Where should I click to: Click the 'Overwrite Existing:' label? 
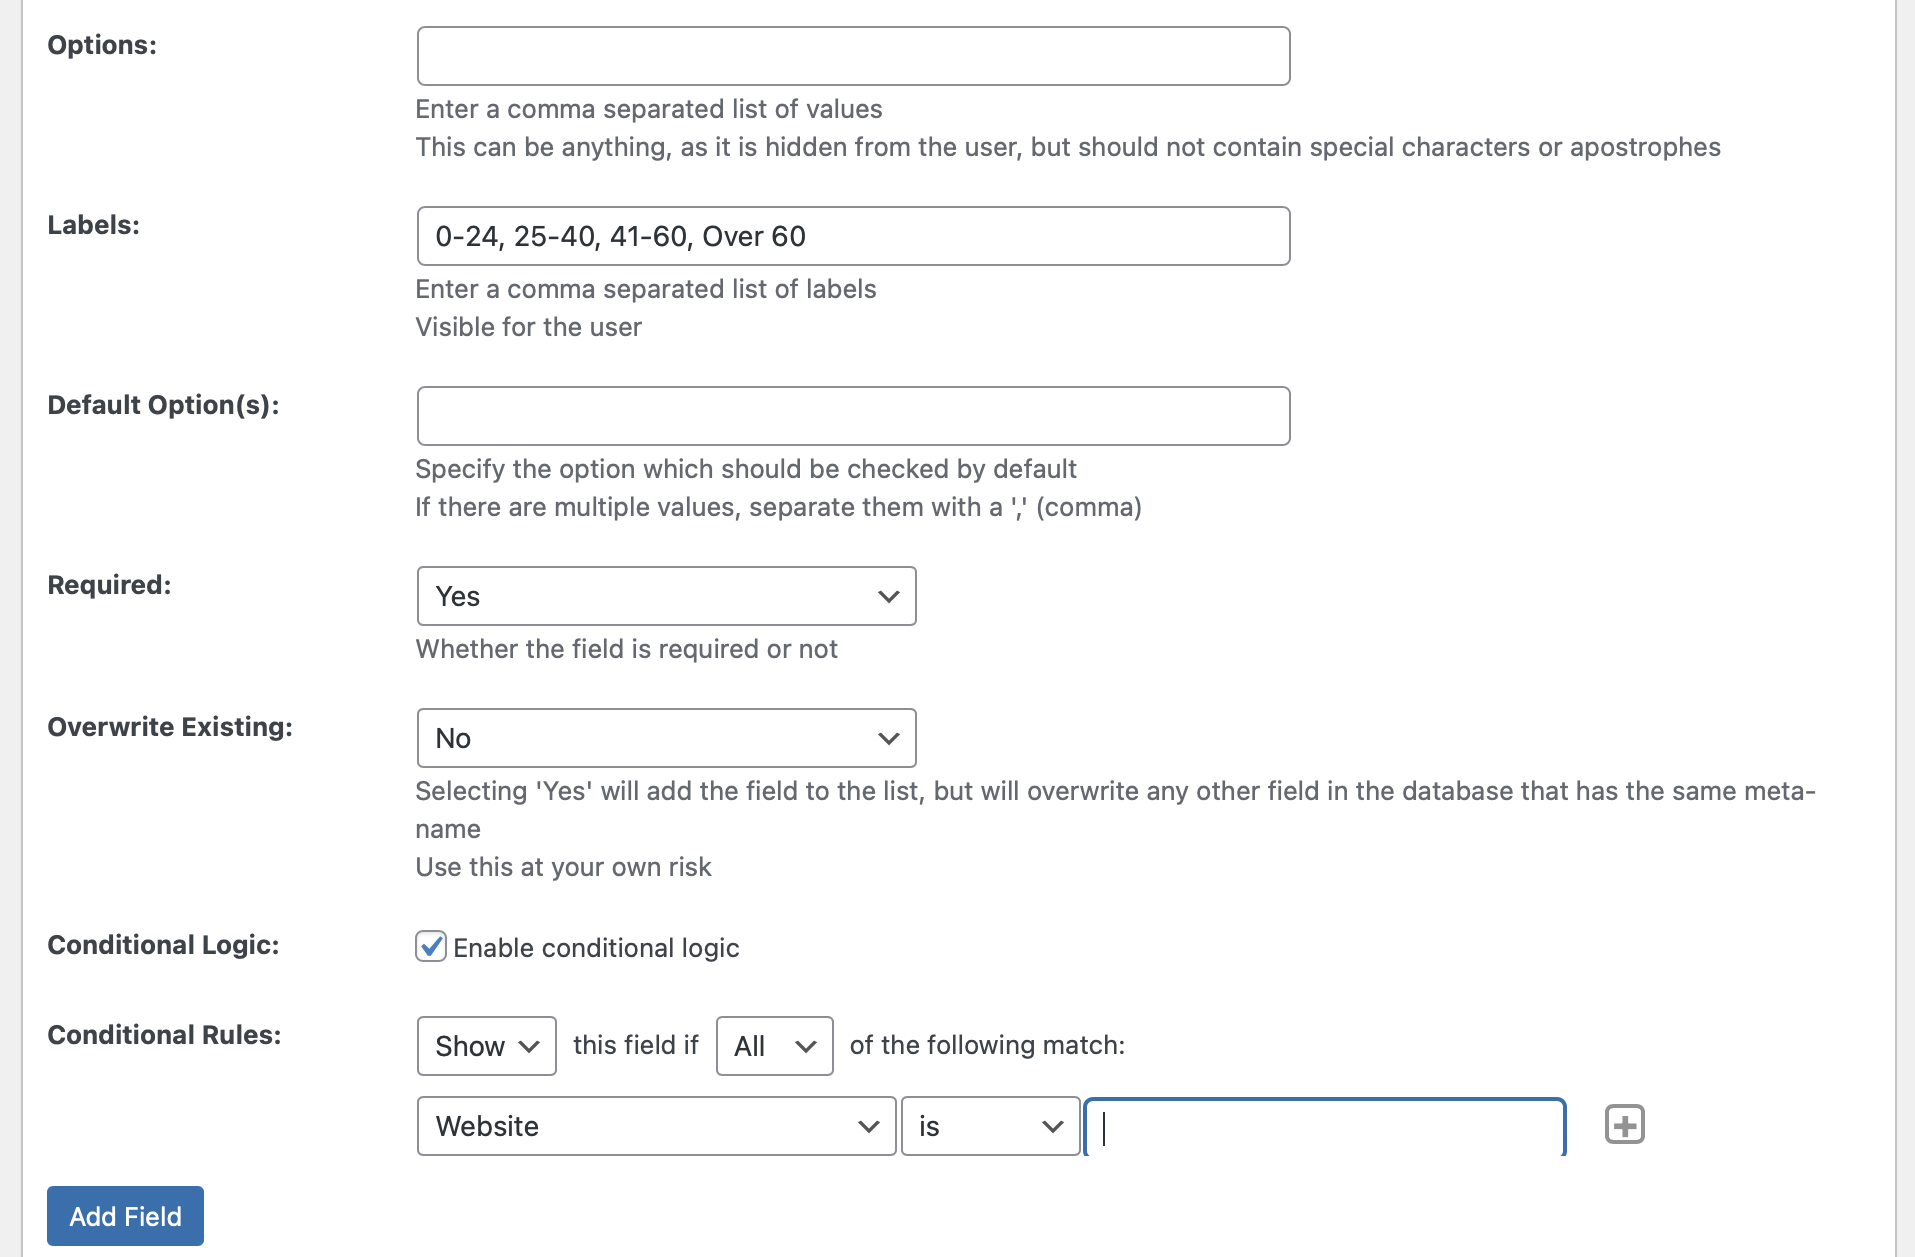click(x=170, y=727)
